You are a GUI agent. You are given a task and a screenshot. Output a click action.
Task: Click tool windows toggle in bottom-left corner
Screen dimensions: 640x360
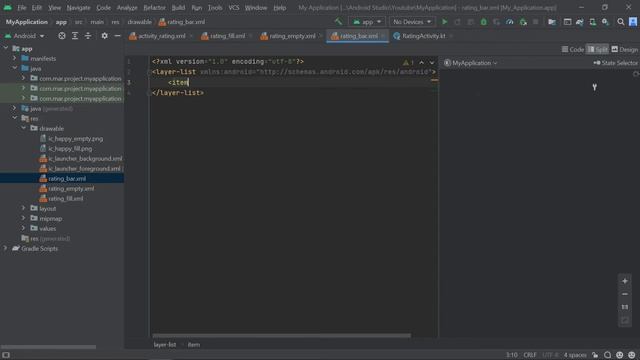click(6, 355)
